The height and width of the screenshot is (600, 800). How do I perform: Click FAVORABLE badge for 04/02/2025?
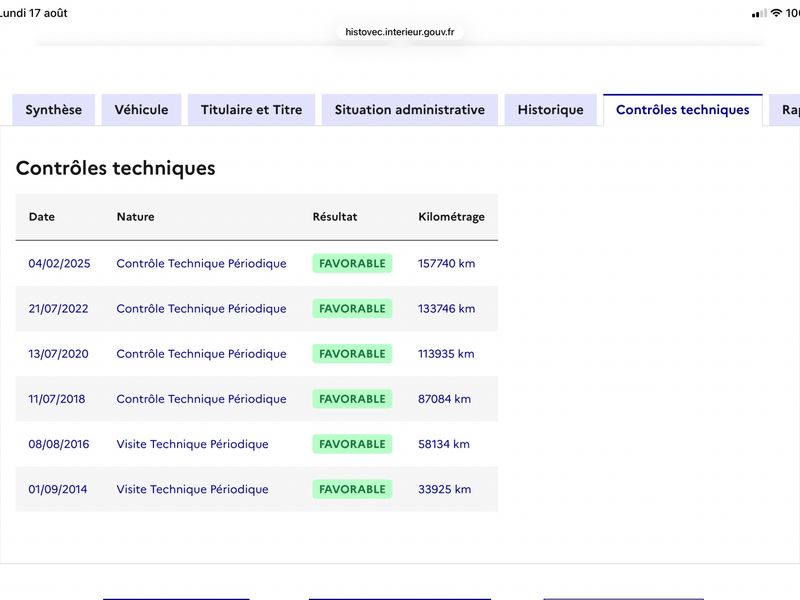[x=352, y=264]
